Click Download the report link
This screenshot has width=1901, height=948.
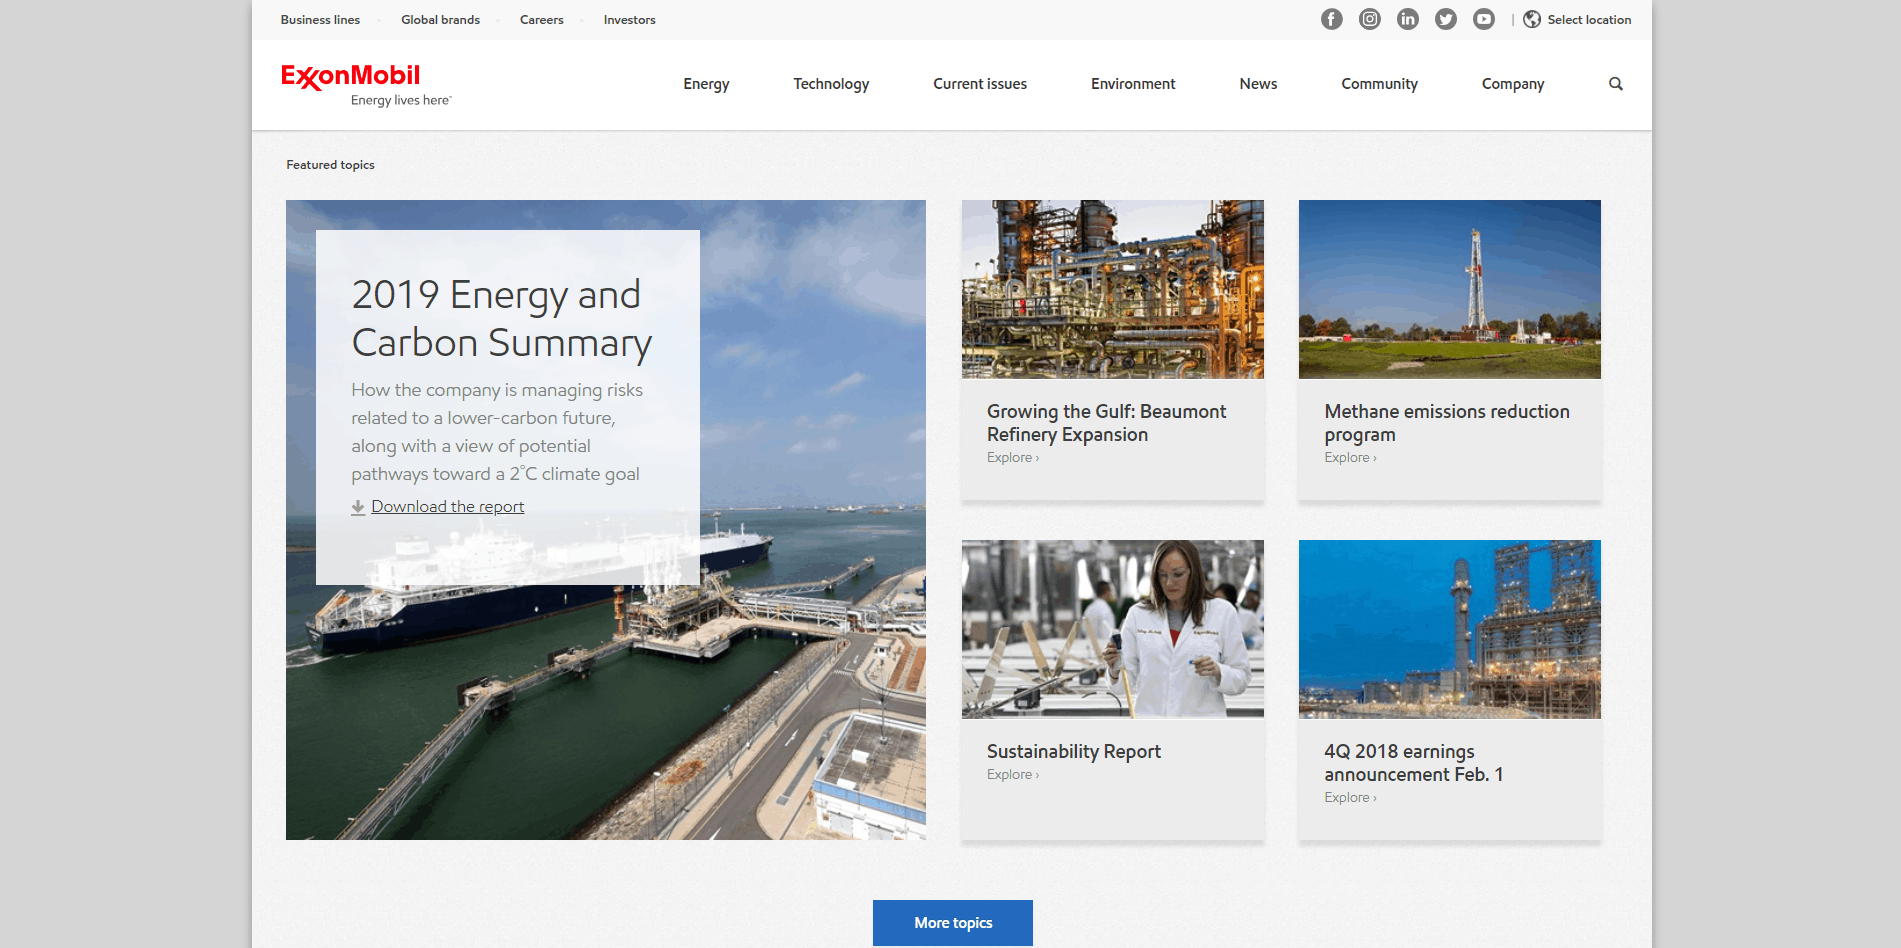(x=447, y=507)
